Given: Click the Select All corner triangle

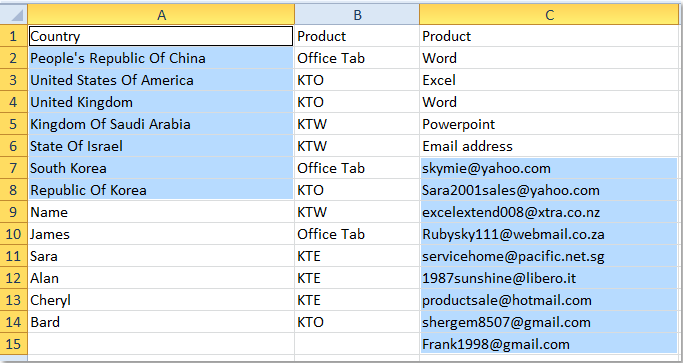Looking at the screenshot, I should pos(14,15).
